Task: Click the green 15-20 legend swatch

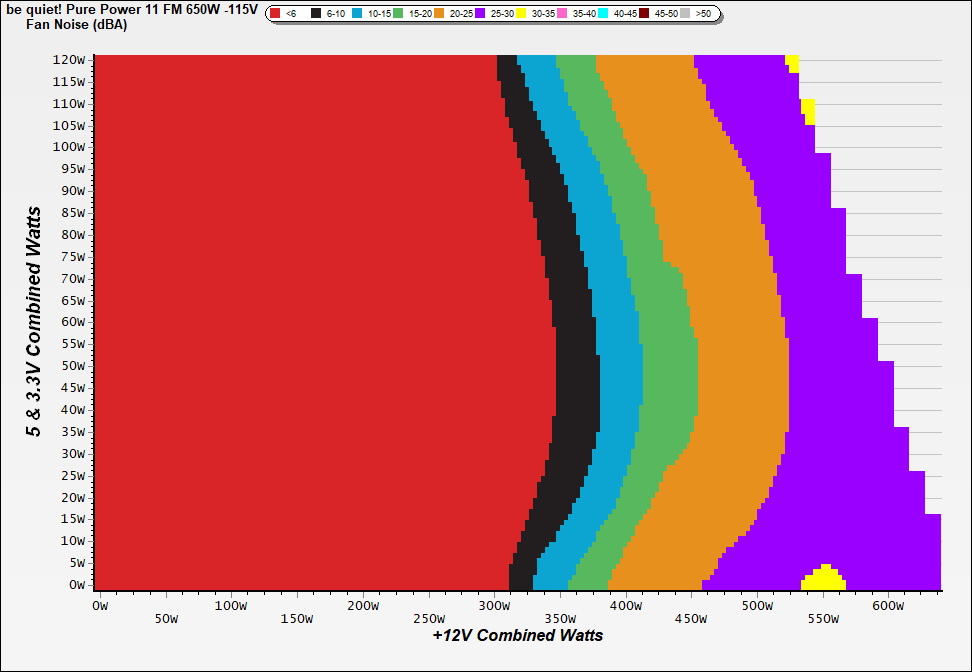Action: pyautogui.click(x=399, y=14)
